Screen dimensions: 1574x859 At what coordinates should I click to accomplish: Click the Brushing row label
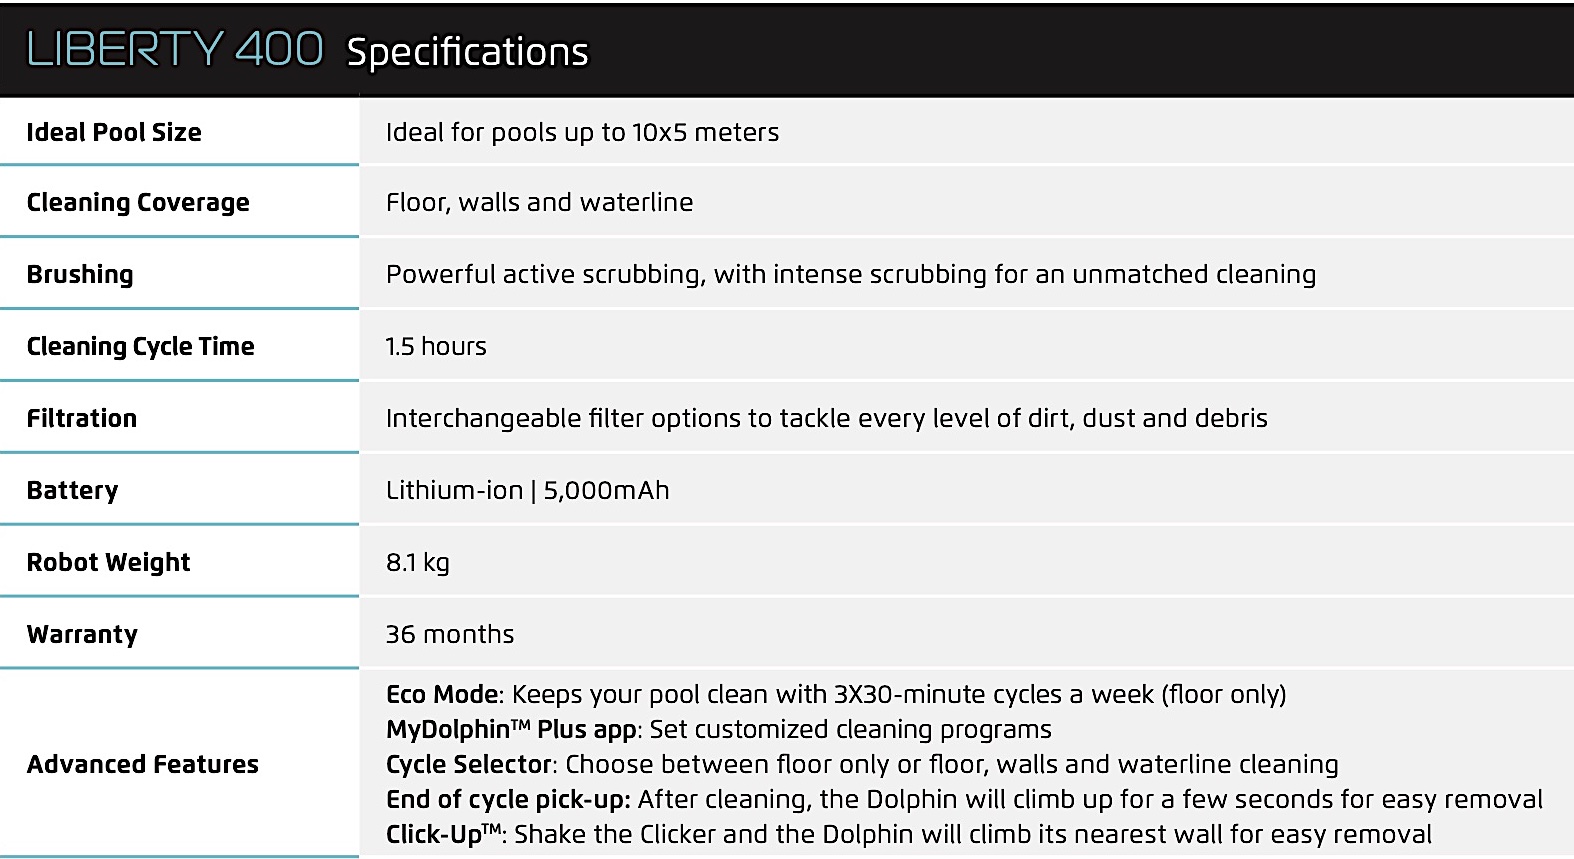point(80,275)
